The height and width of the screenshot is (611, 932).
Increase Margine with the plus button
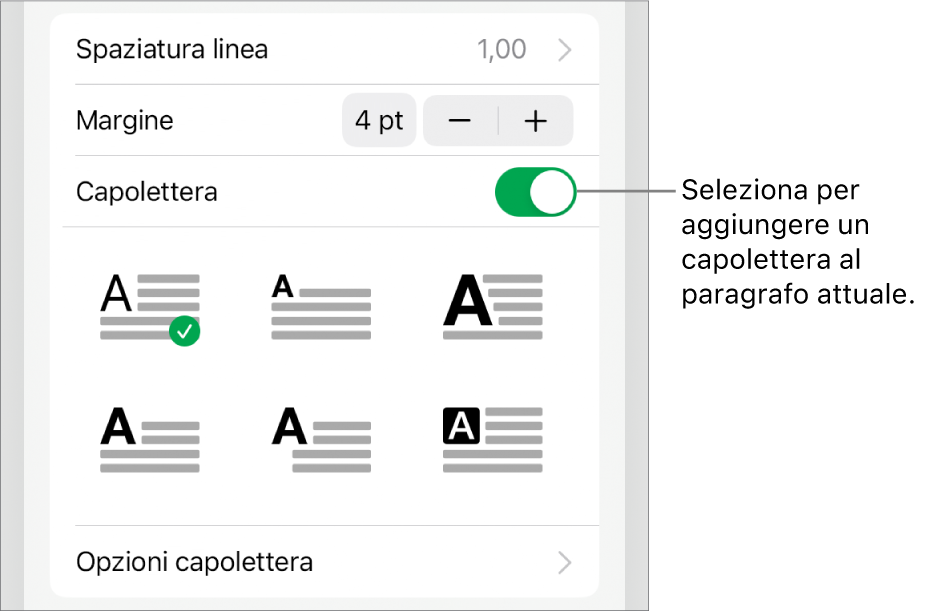(536, 121)
